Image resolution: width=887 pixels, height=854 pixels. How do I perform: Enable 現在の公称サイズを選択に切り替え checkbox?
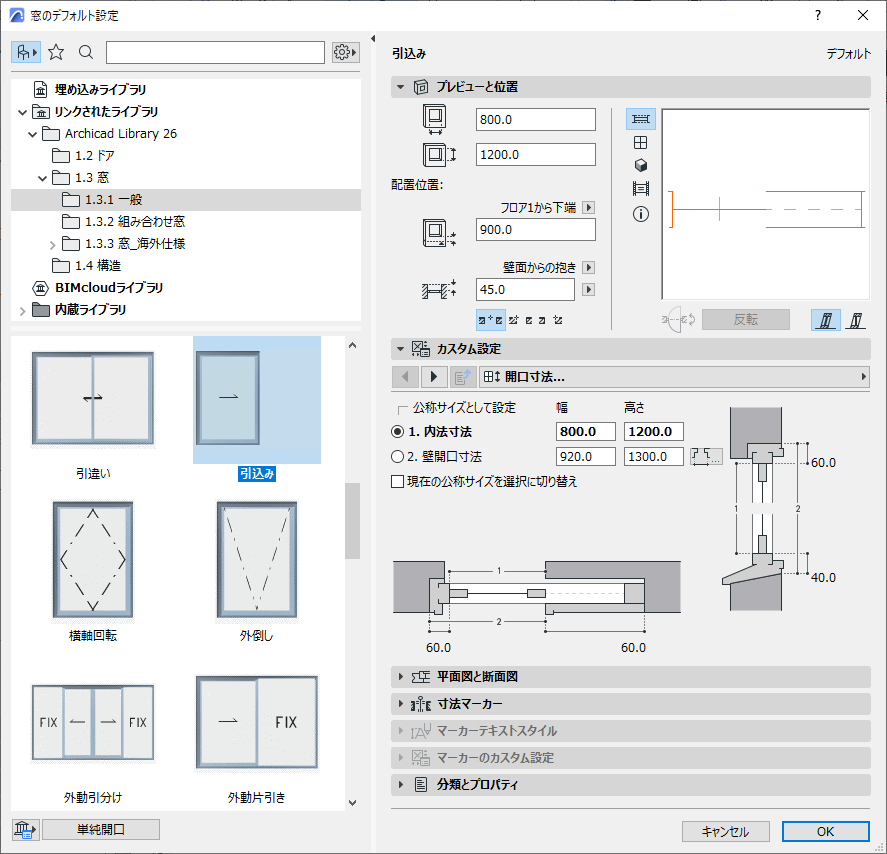pyautogui.click(x=398, y=481)
